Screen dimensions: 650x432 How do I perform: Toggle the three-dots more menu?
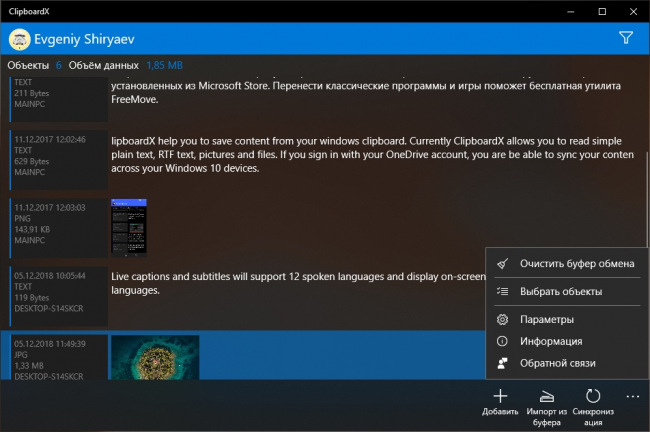(x=633, y=397)
